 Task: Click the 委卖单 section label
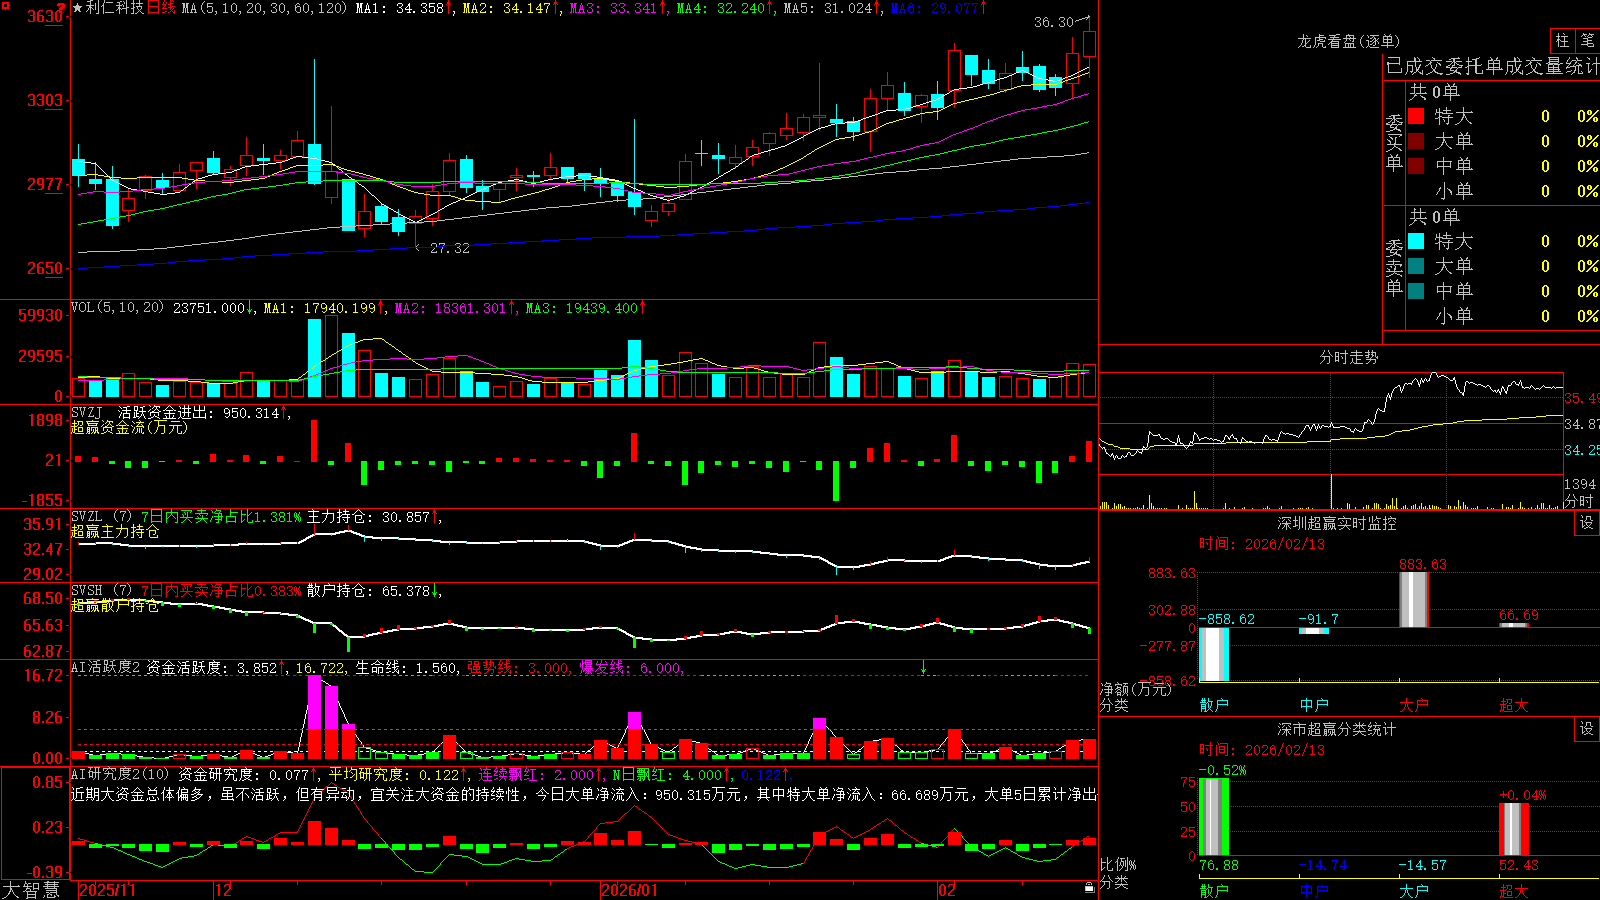click(x=1394, y=267)
